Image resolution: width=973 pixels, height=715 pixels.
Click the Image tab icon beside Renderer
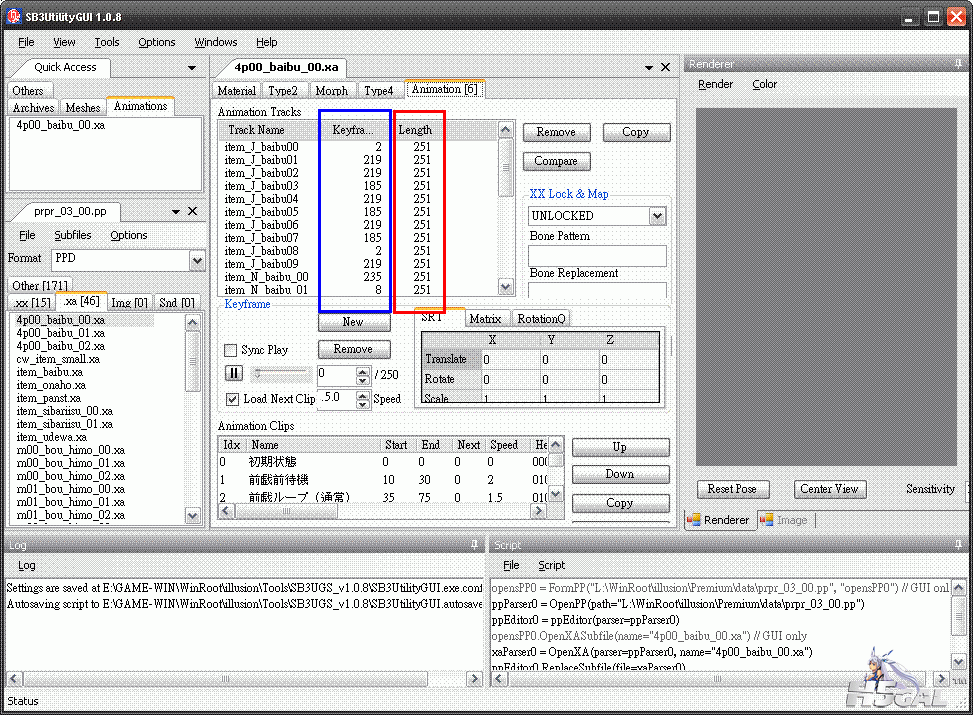click(x=766, y=520)
